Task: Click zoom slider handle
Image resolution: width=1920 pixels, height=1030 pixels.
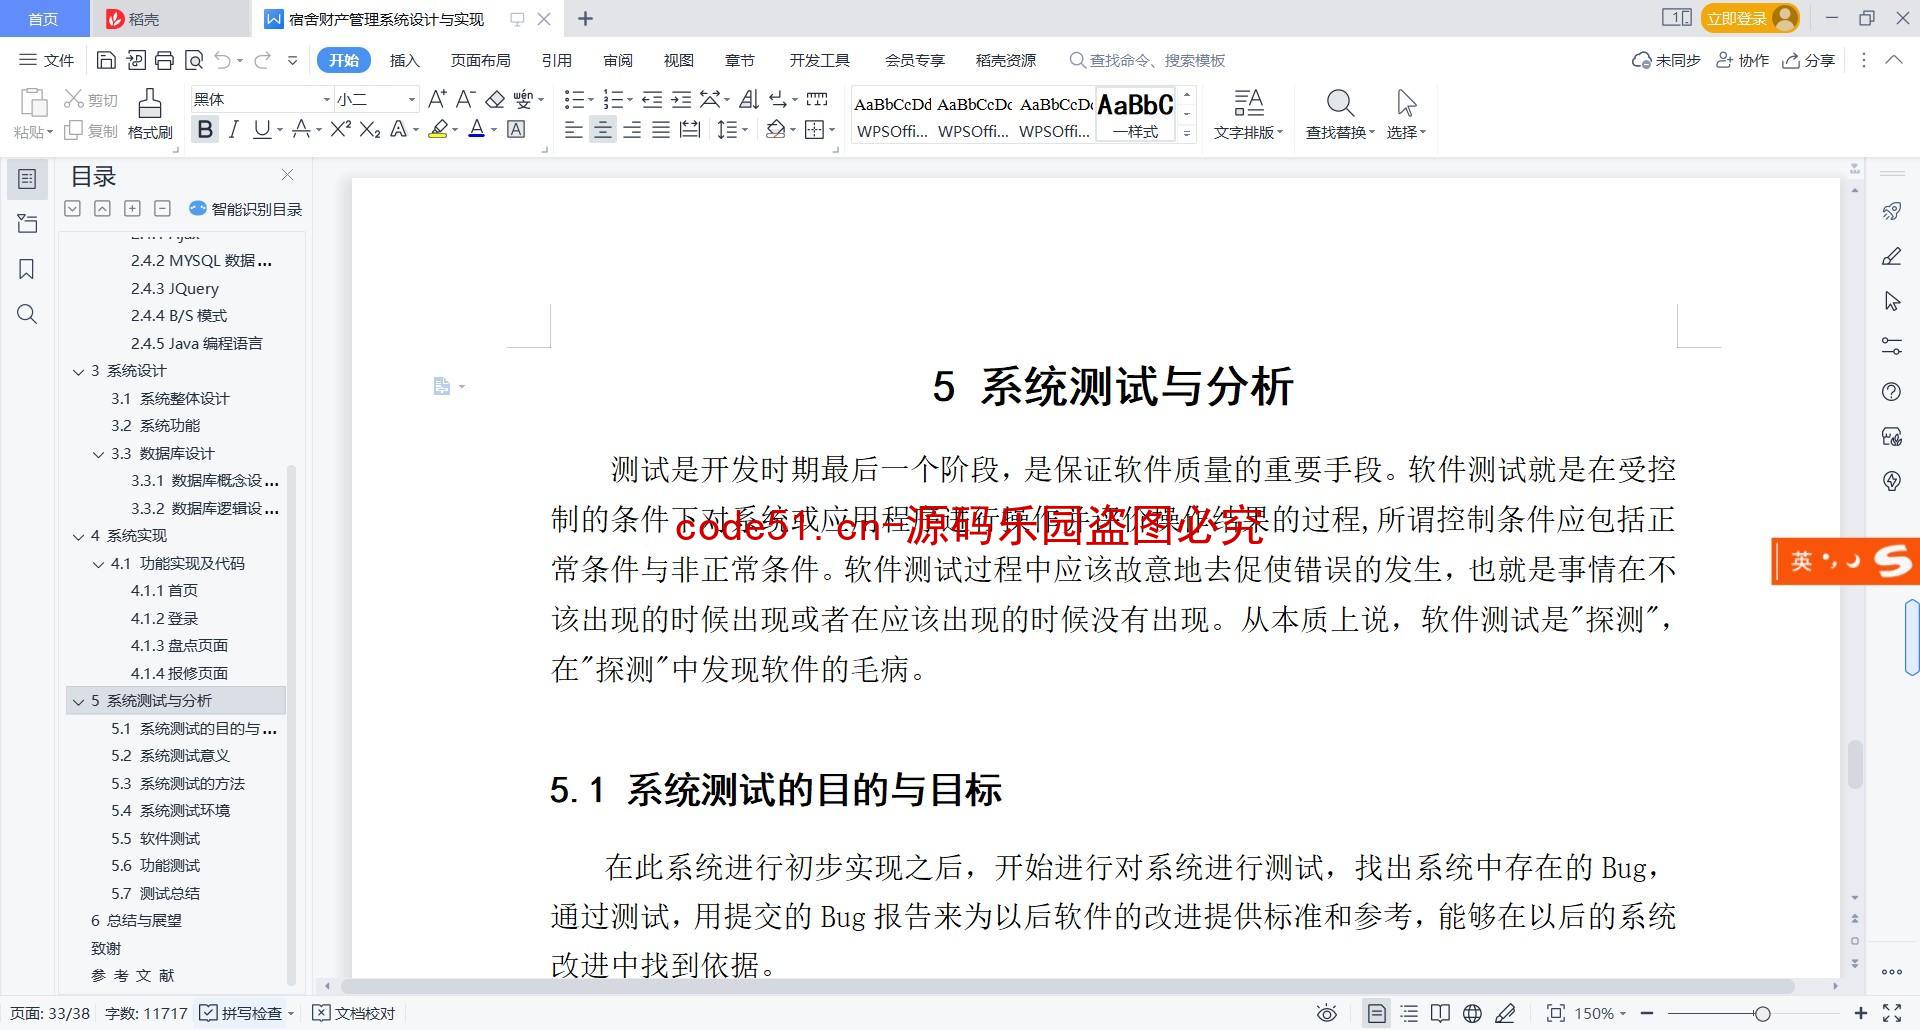Action: 1762,1013
